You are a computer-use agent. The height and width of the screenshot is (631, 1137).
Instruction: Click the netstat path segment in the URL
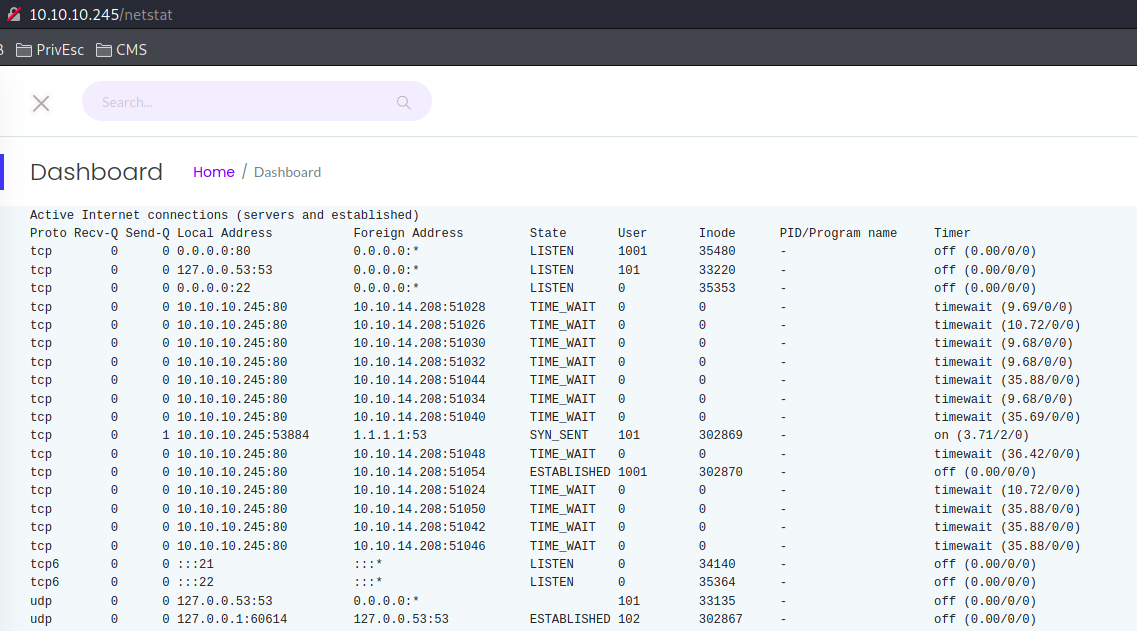148,14
